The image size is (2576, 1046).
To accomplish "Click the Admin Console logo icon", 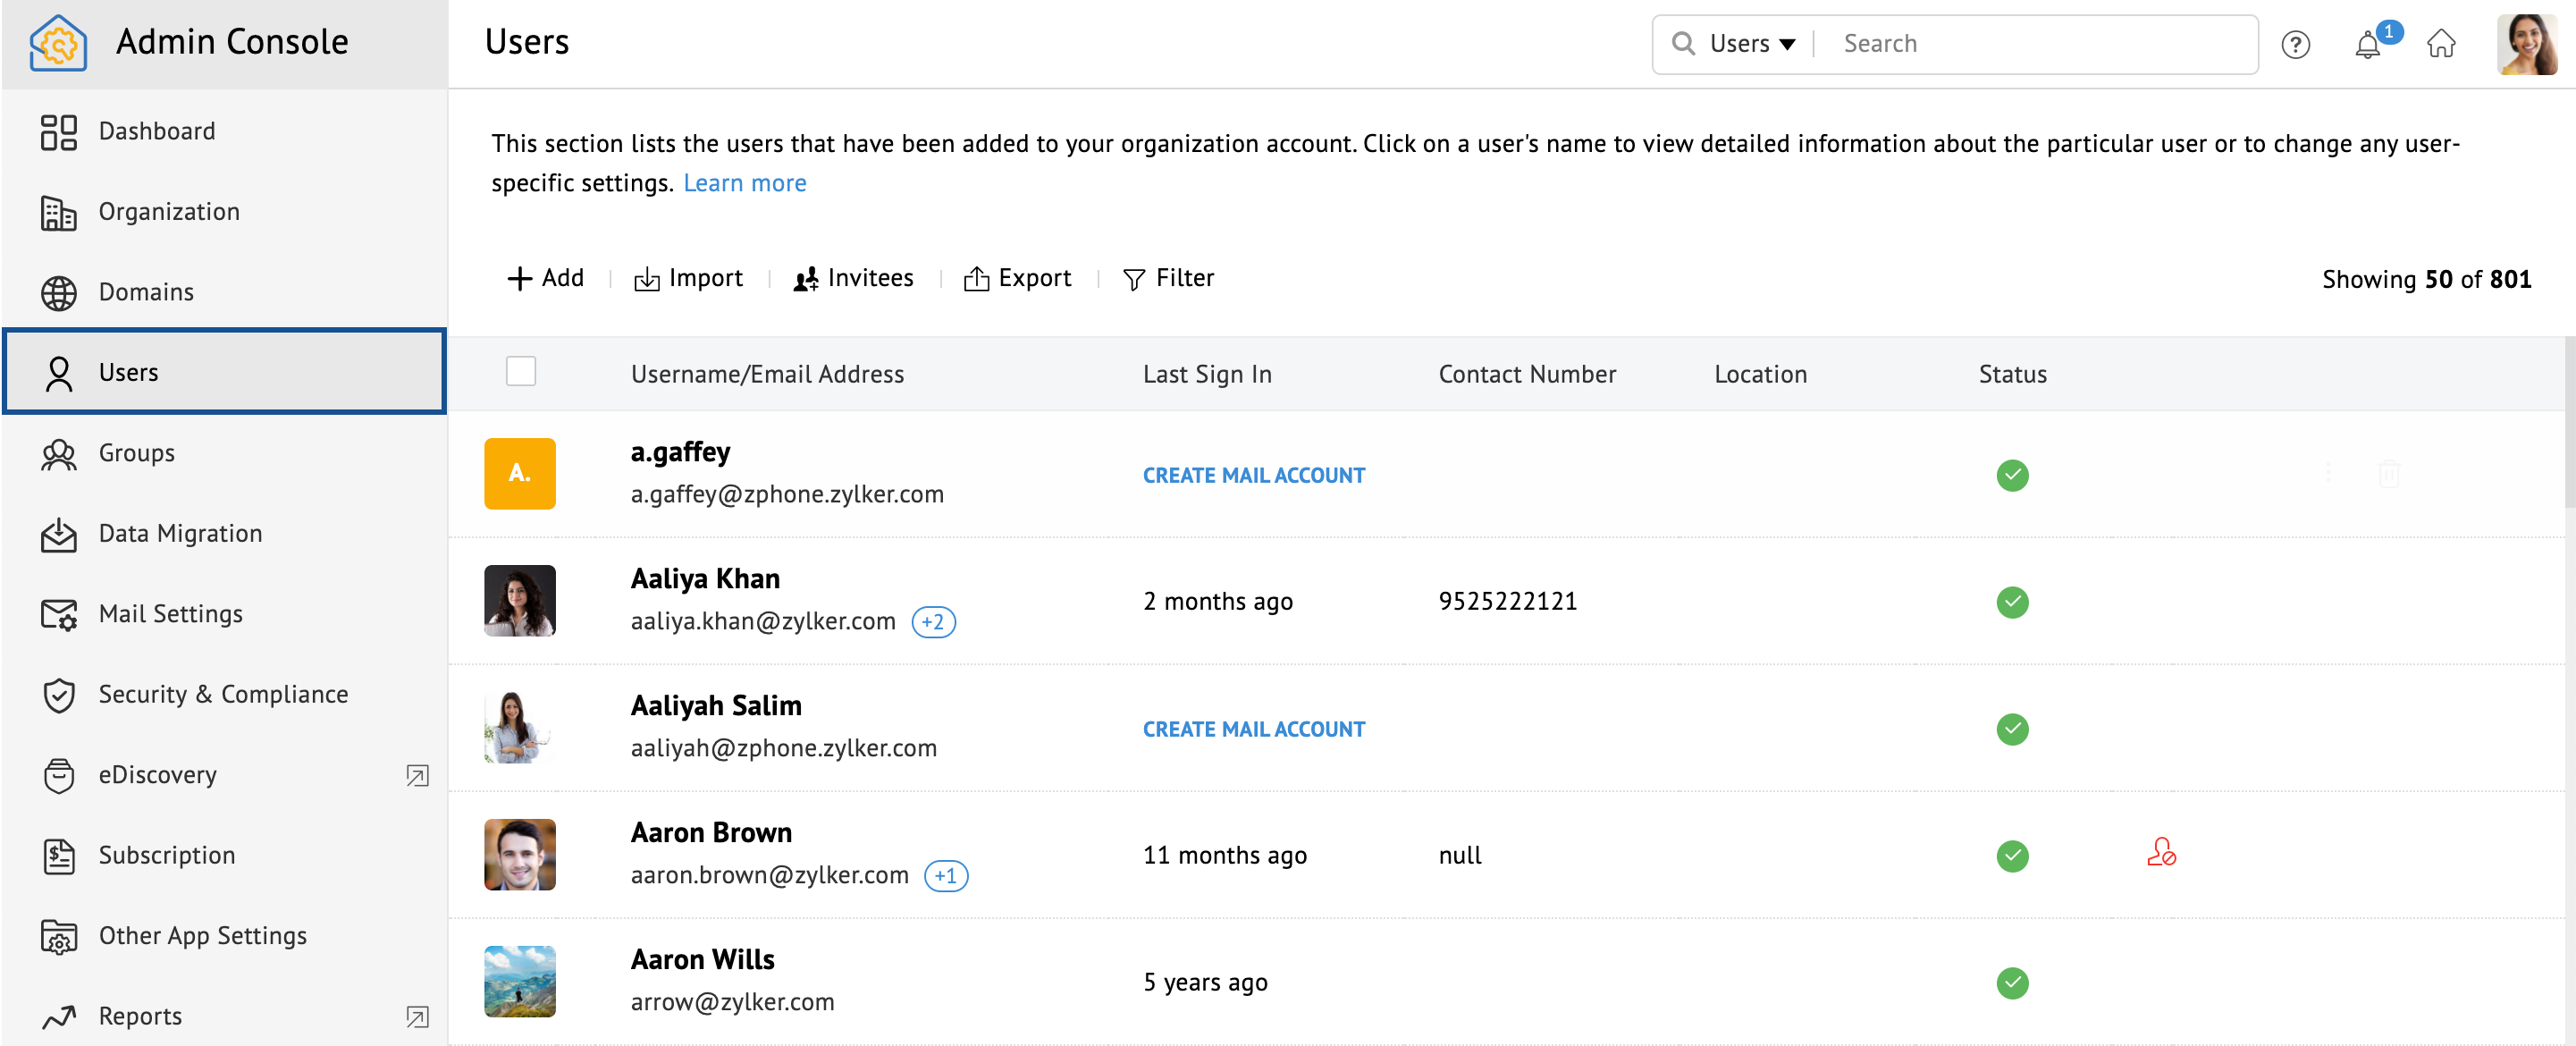I will coord(58,42).
